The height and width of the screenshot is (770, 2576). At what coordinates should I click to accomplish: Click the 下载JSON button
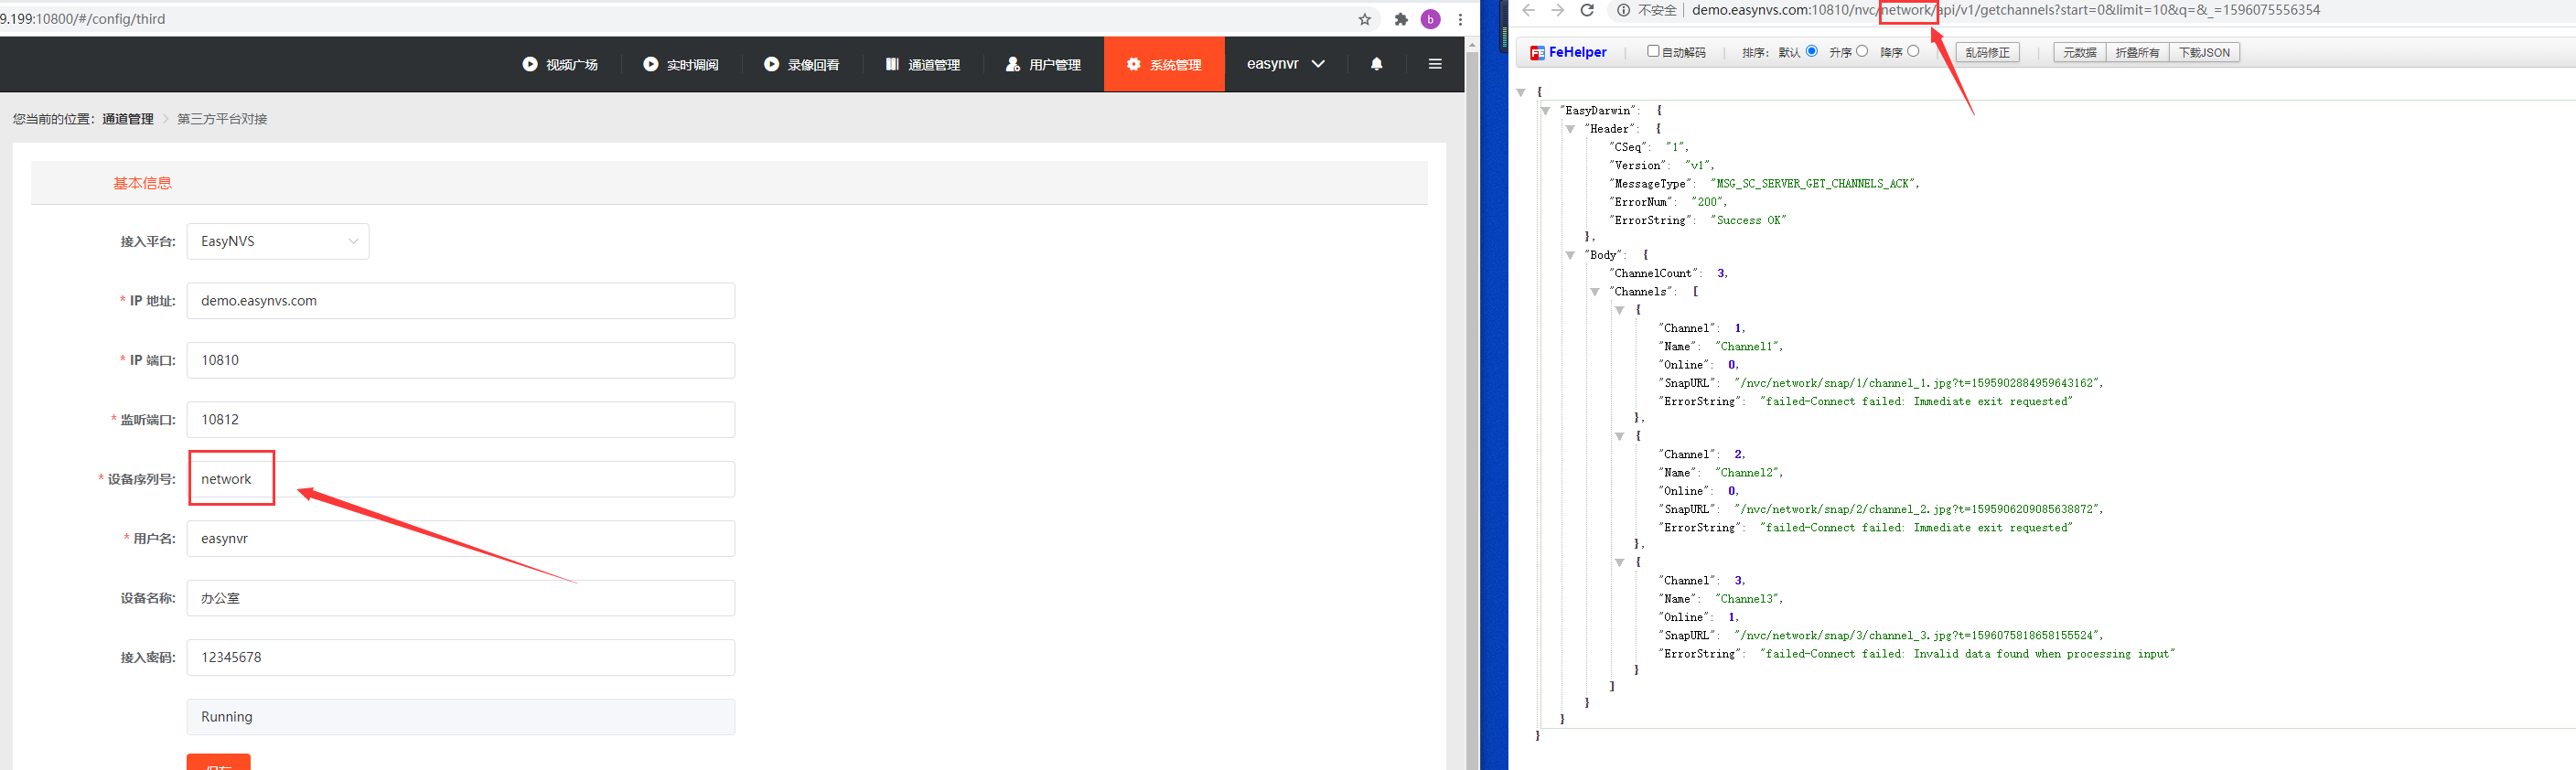point(2204,52)
